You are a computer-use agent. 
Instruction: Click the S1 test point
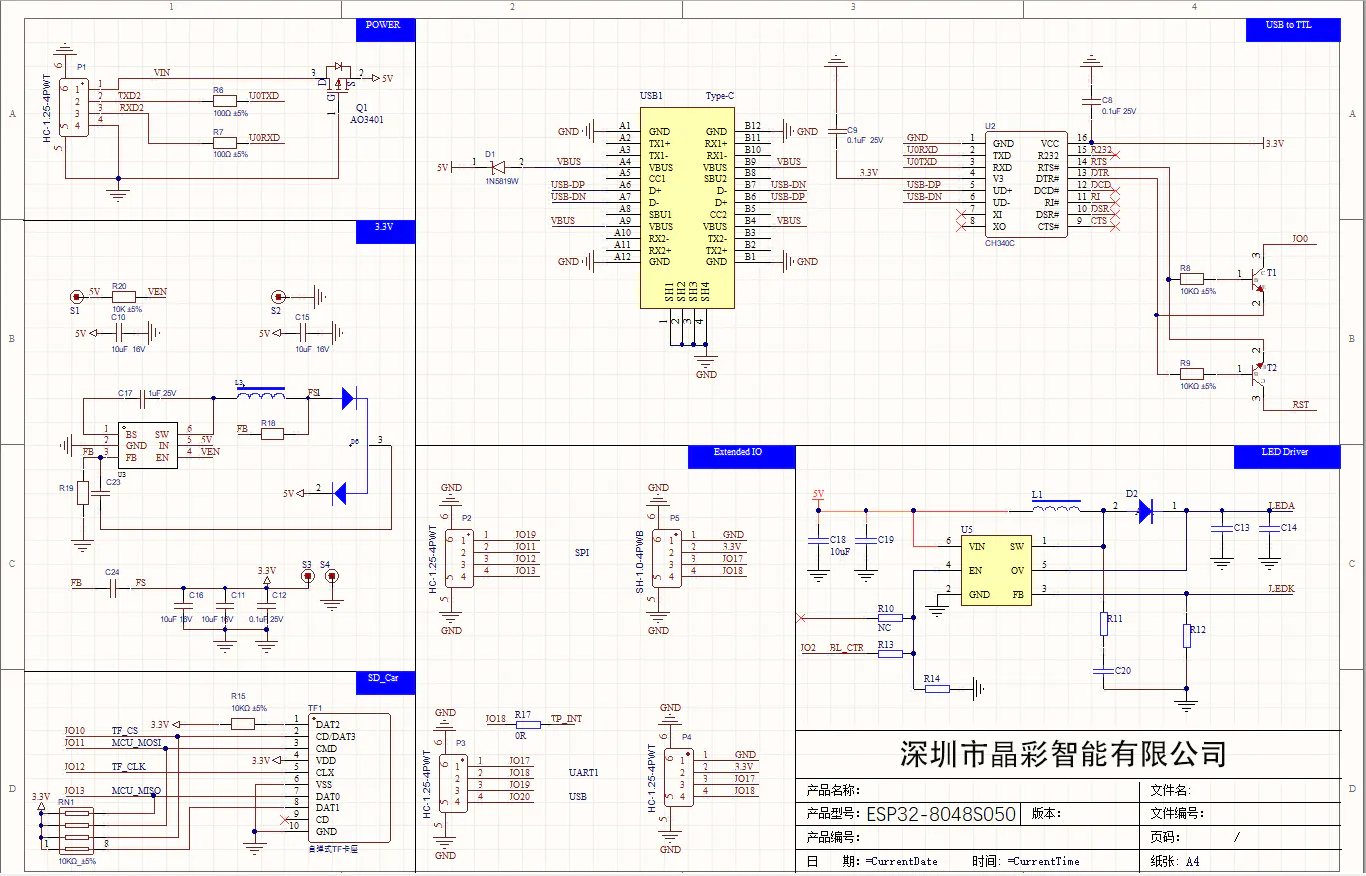[x=75, y=297]
